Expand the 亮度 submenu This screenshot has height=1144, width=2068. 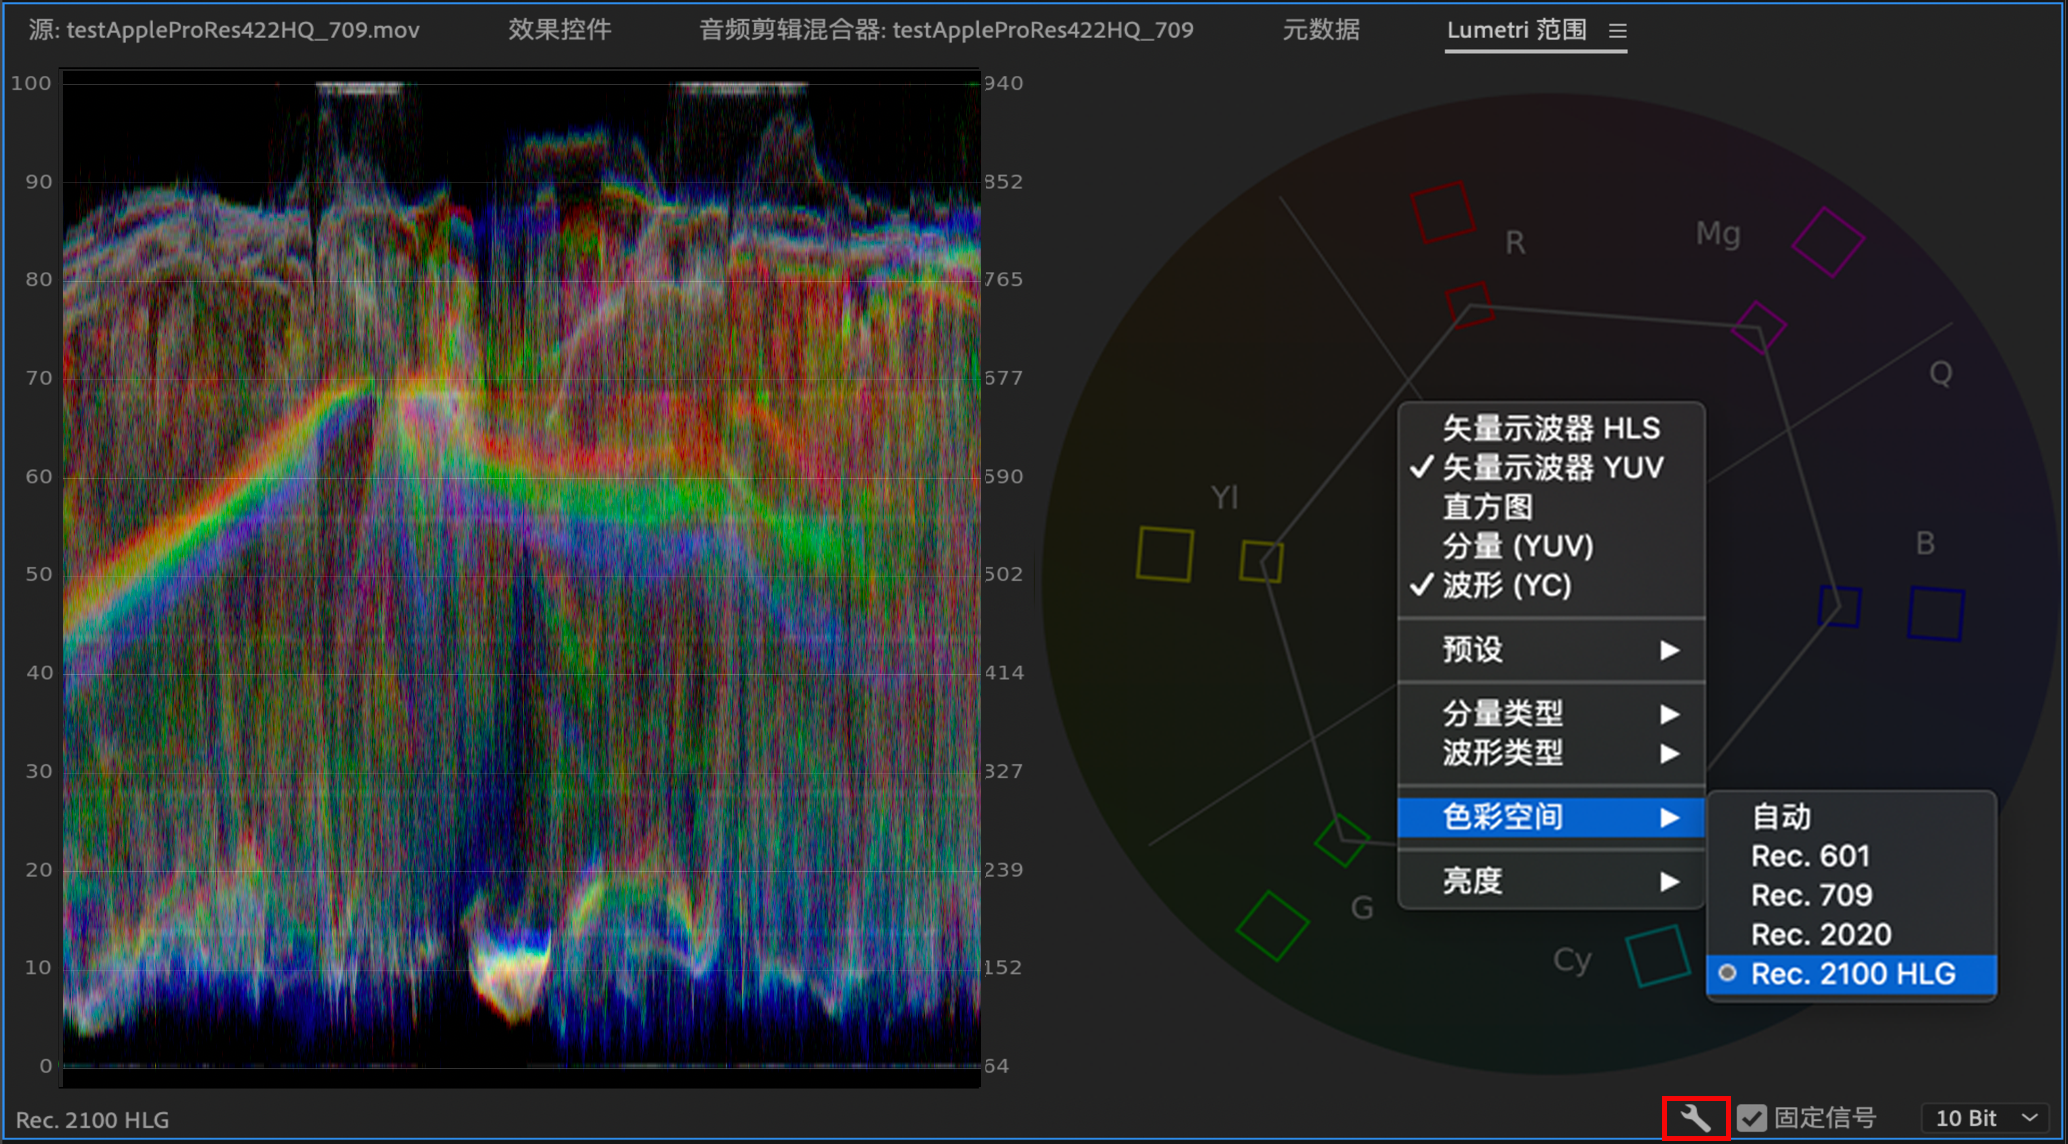[x=1550, y=881]
